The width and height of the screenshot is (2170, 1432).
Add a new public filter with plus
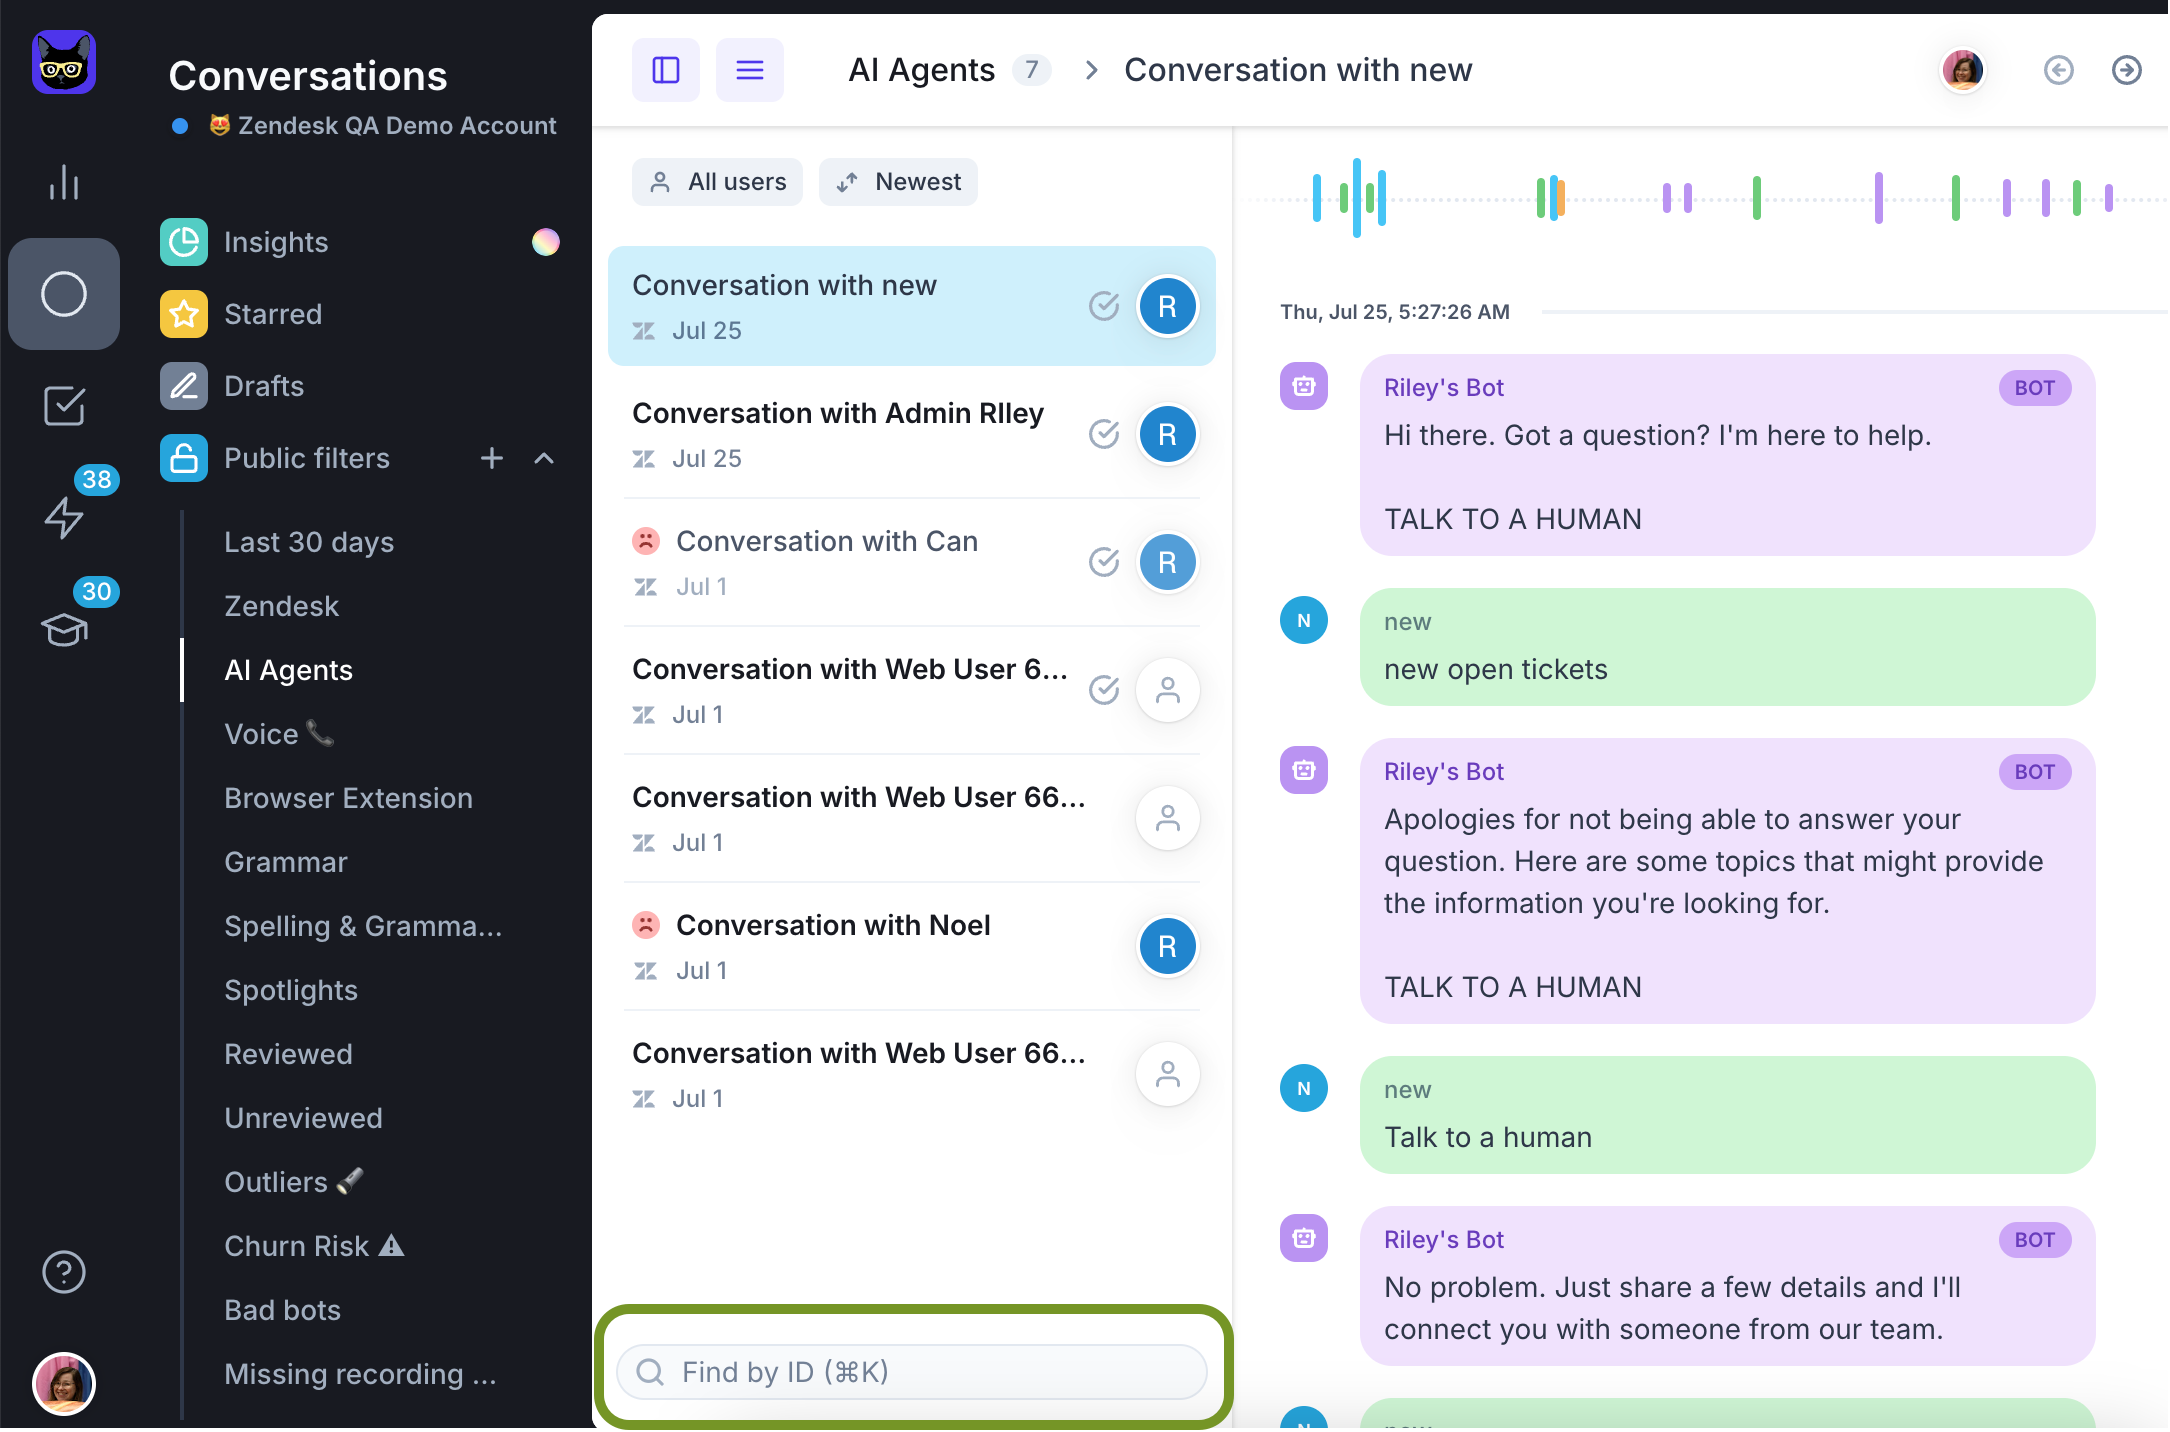pyautogui.click(x=491, y=458)
